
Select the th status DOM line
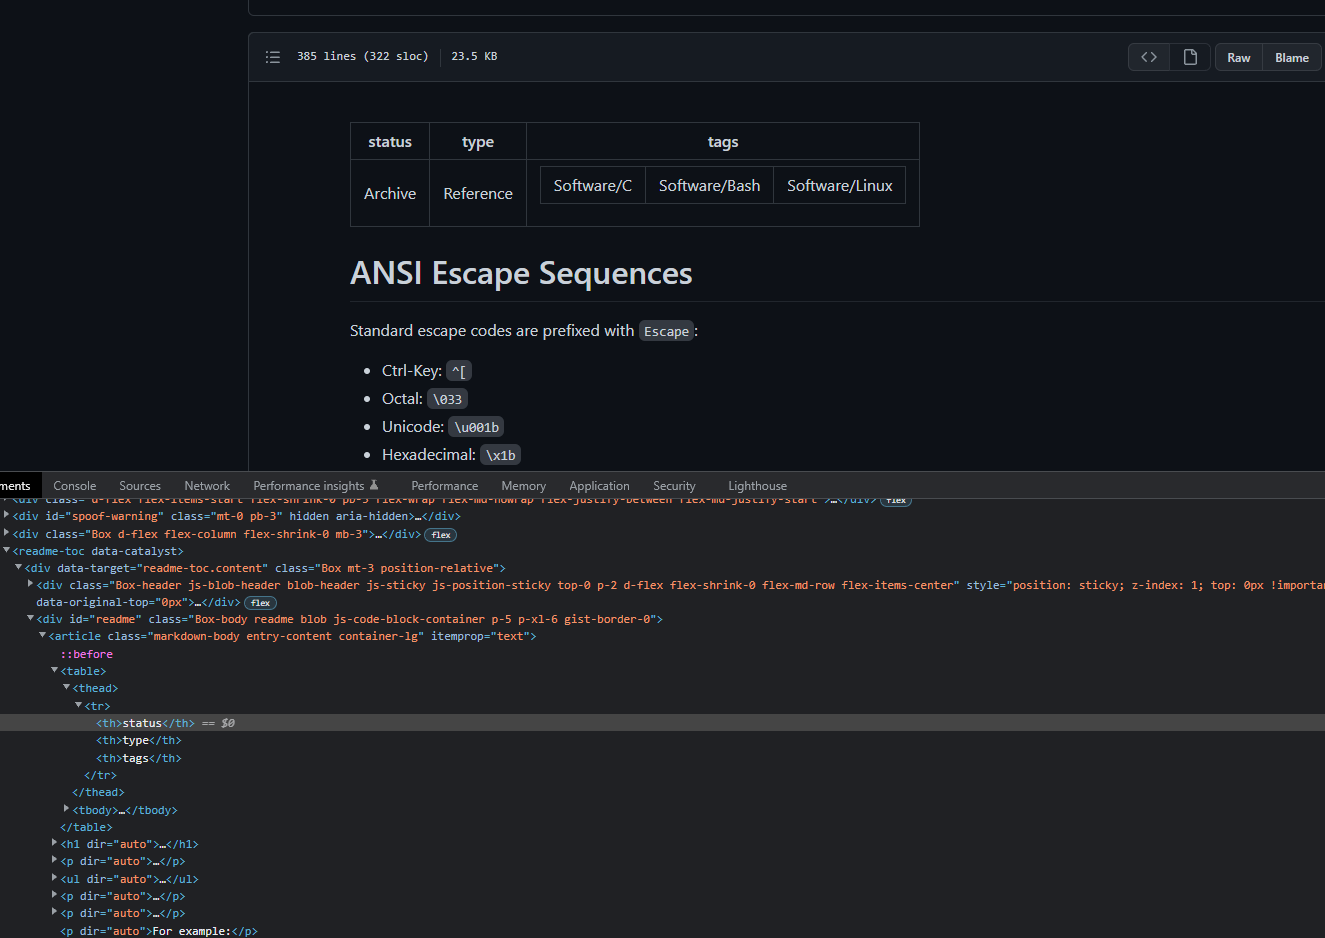[662, 723]
